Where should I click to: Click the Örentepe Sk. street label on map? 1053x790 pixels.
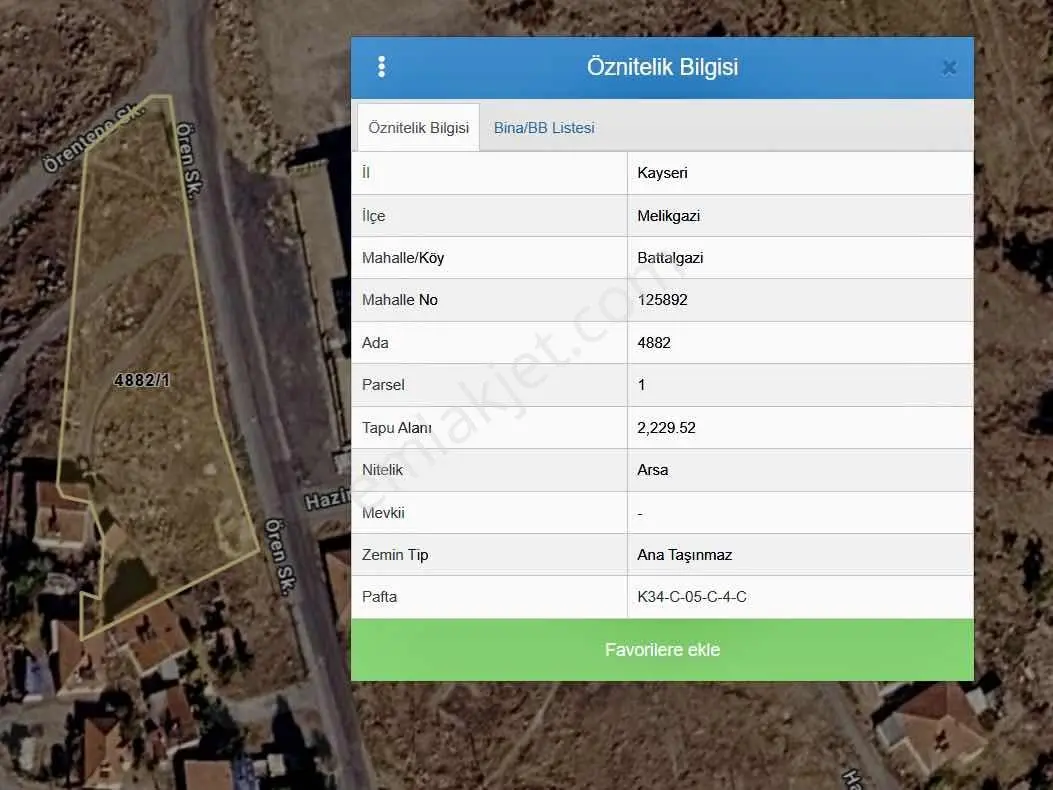[x=93, y=138]
